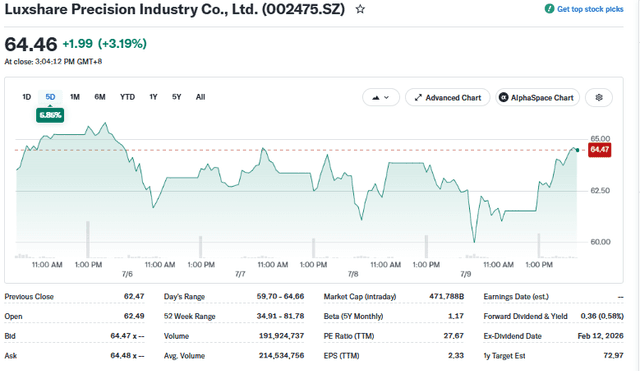Click the Open value 62.49

pos(134,316)
